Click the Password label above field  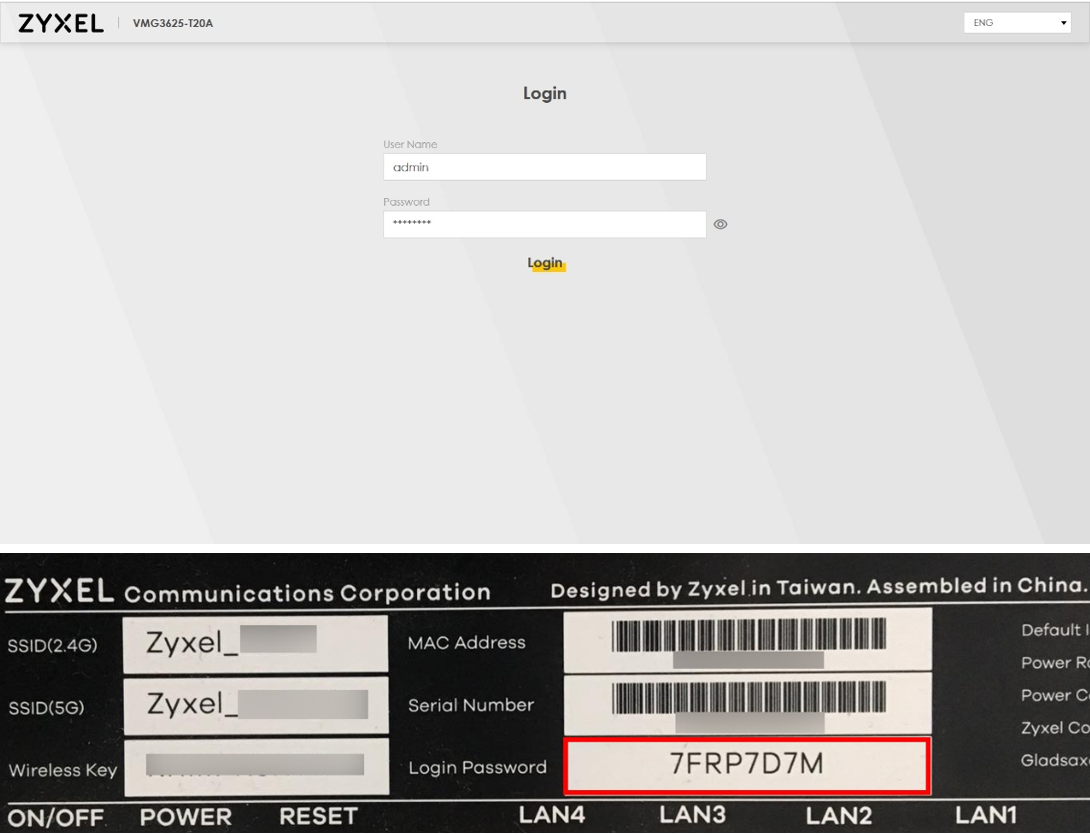point(406,202)
